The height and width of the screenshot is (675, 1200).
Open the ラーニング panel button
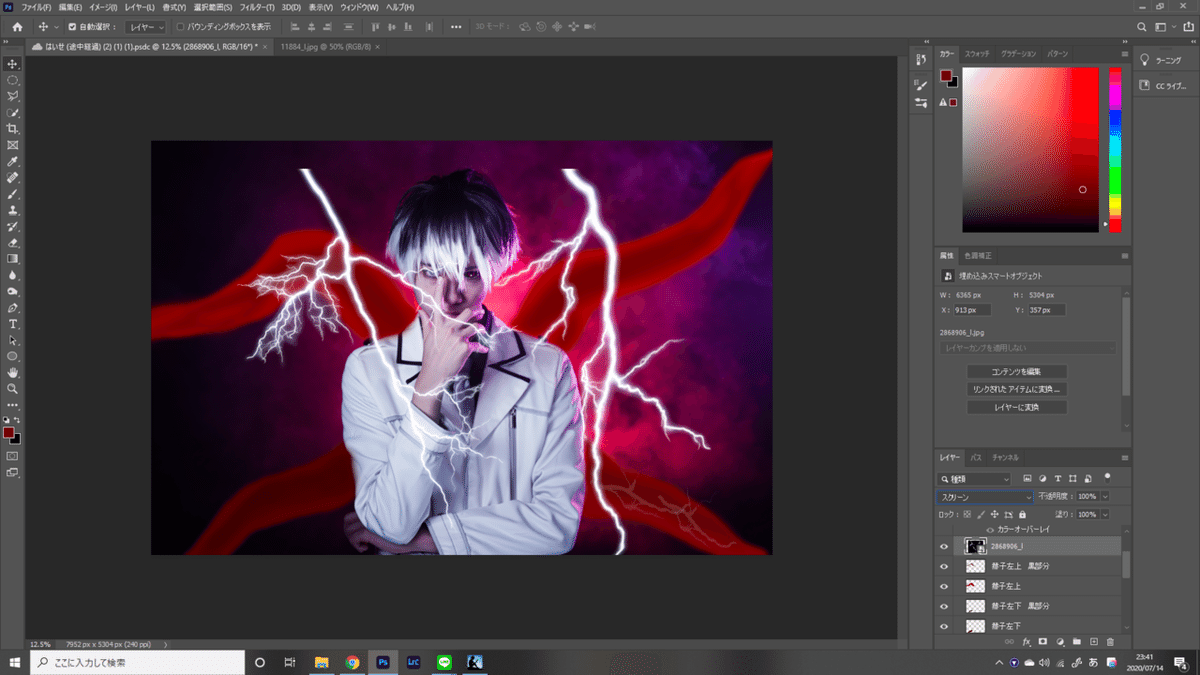click(x=1162, y=60)
